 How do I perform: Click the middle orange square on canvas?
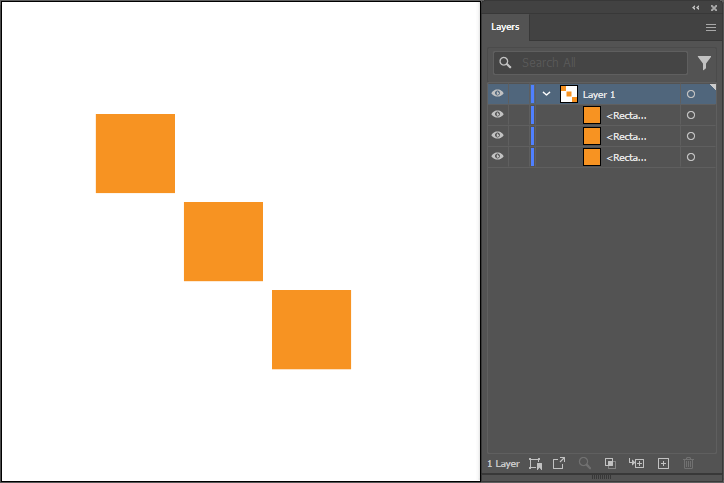click(x=223, y=241)
